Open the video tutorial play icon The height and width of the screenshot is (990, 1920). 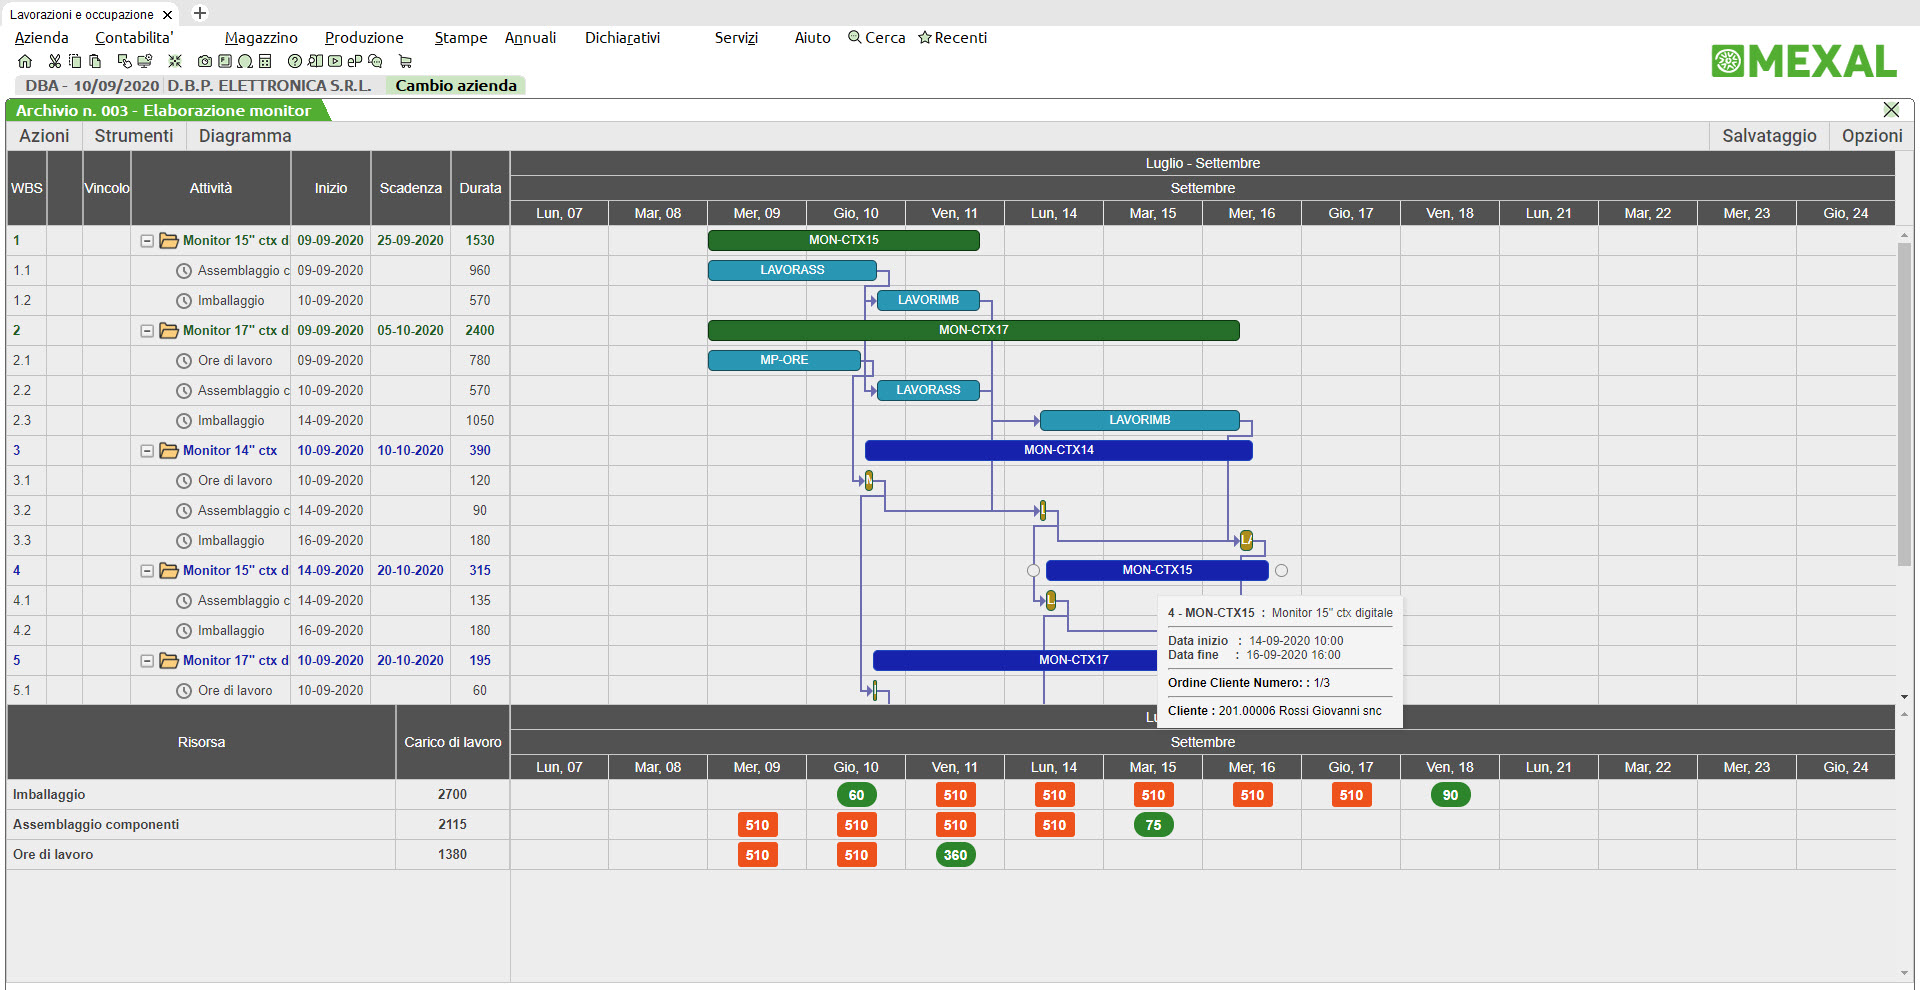335,61
